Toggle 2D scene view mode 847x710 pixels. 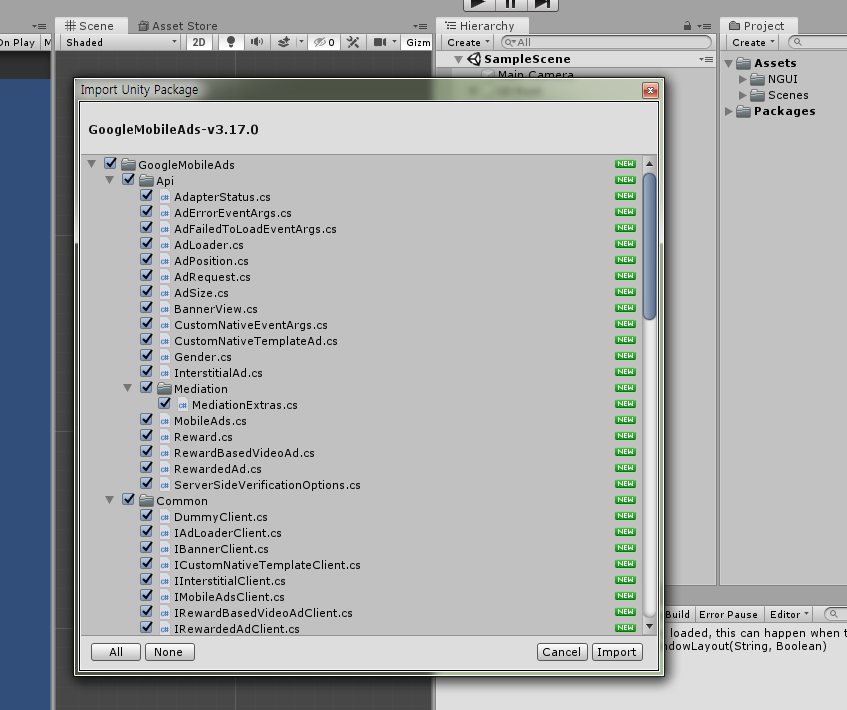pos(199,42)
